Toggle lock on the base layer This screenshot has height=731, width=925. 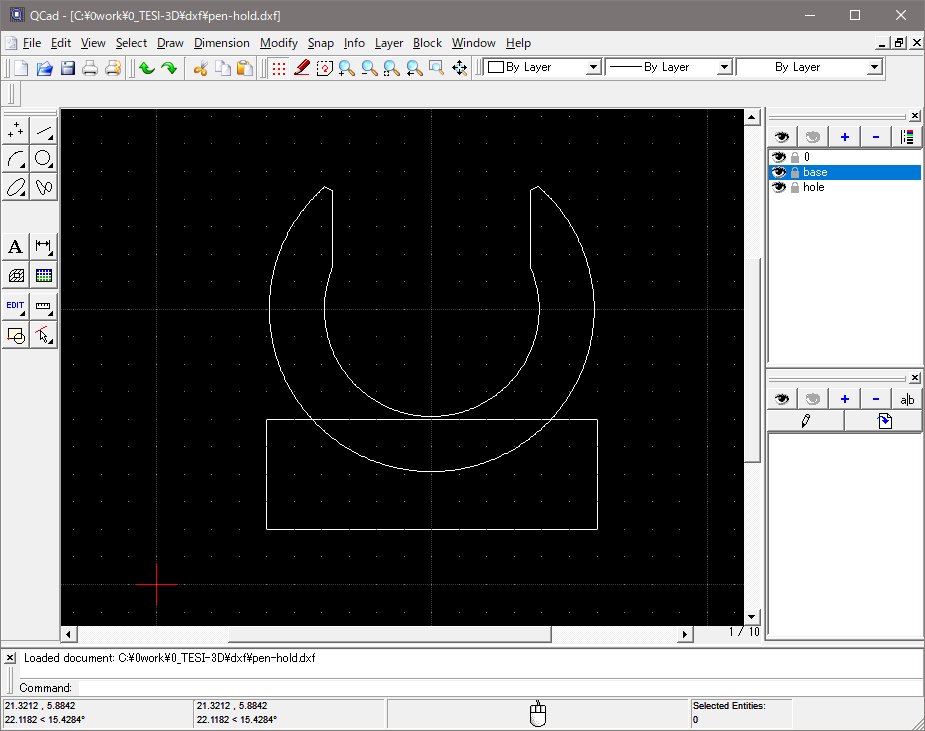tap(795, 172)
